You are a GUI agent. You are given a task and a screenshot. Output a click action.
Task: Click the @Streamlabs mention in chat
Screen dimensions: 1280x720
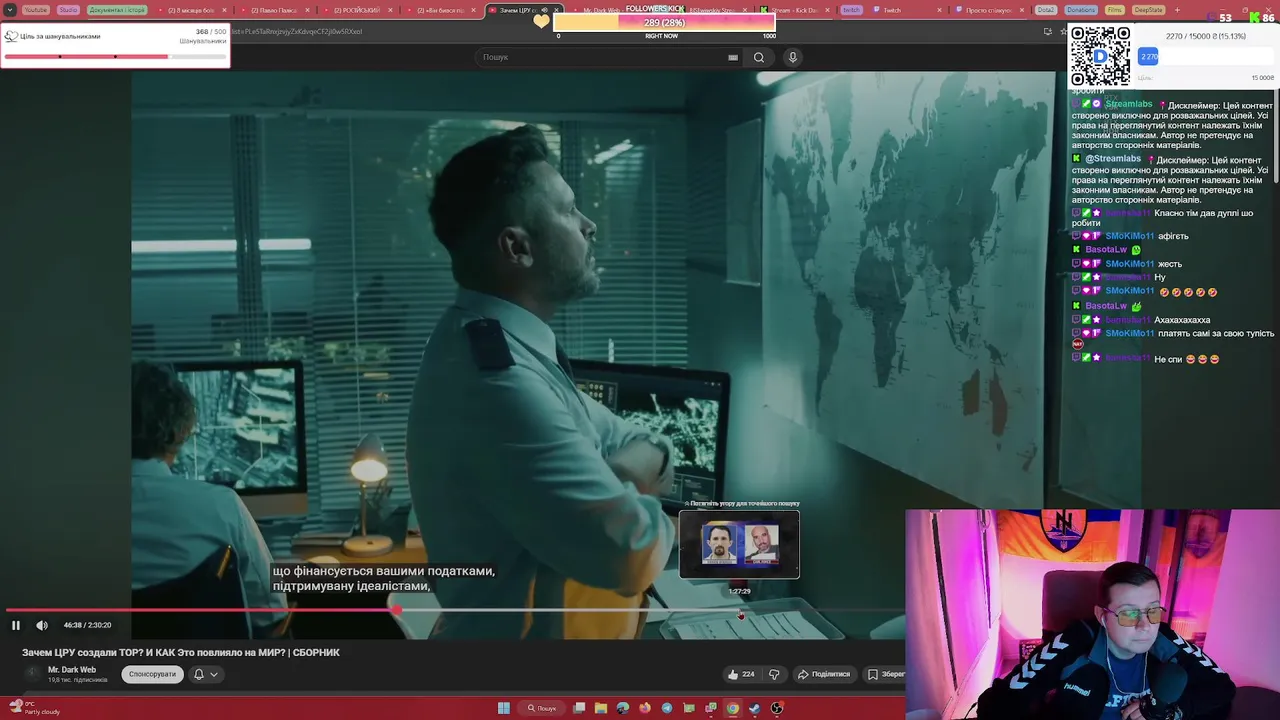(1113, 159)
